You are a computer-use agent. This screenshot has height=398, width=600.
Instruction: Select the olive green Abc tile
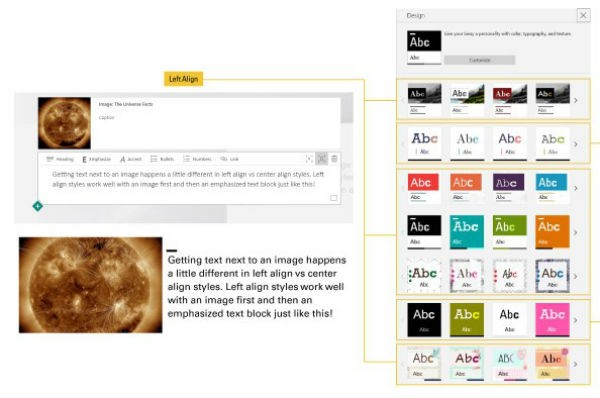[467, 320]
